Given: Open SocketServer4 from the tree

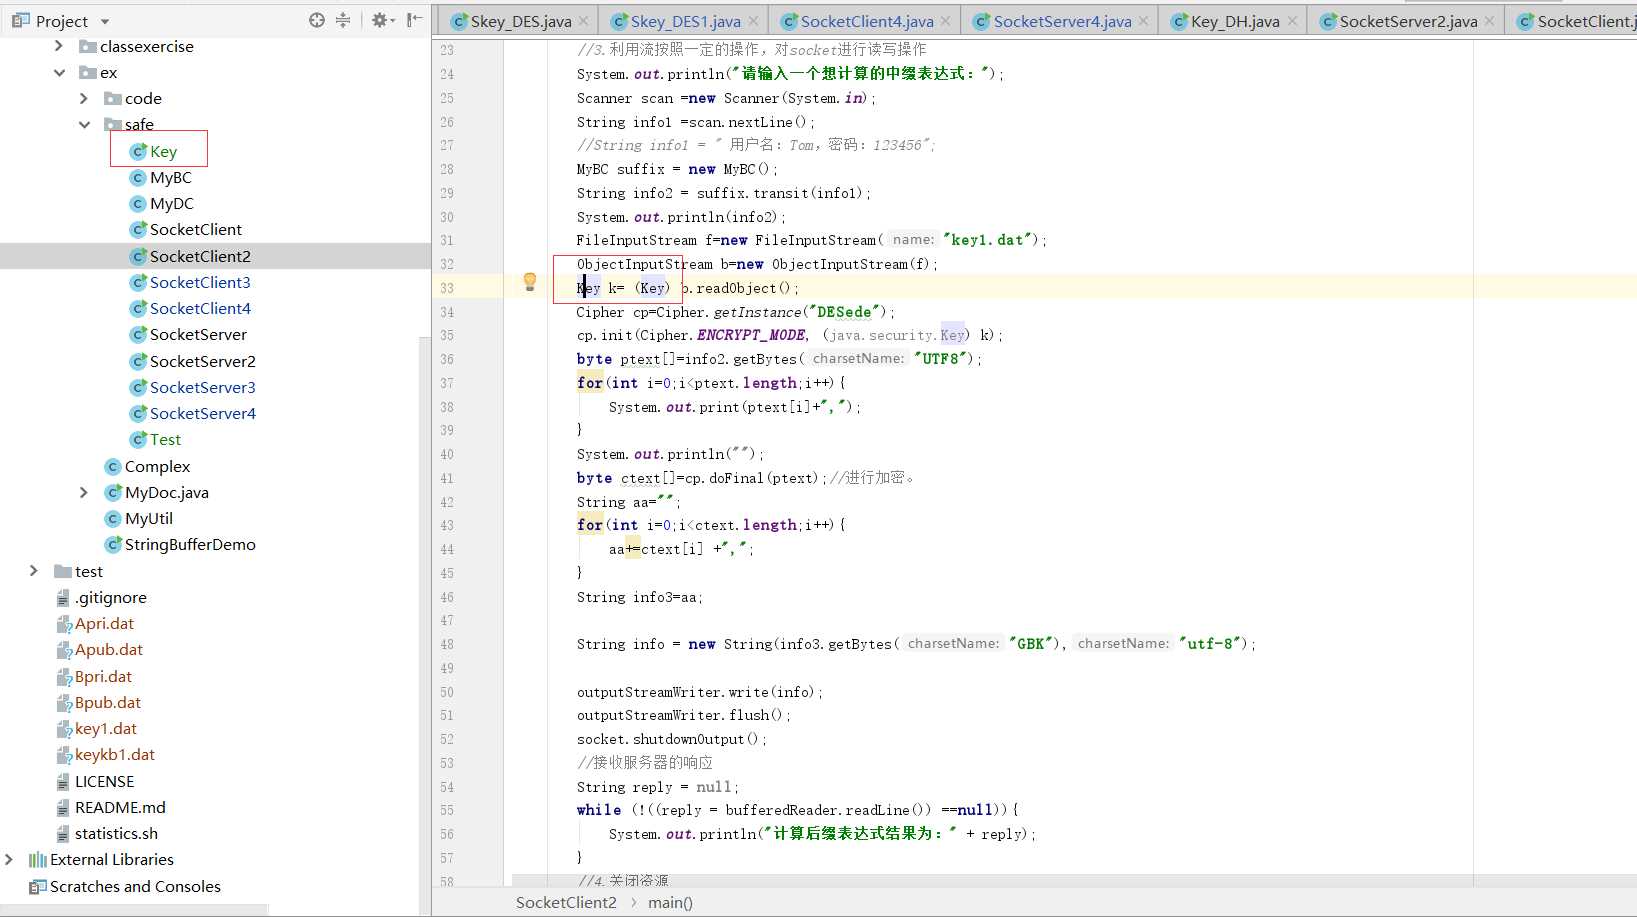Looking at the screenshot, I should tap(202, 413).
